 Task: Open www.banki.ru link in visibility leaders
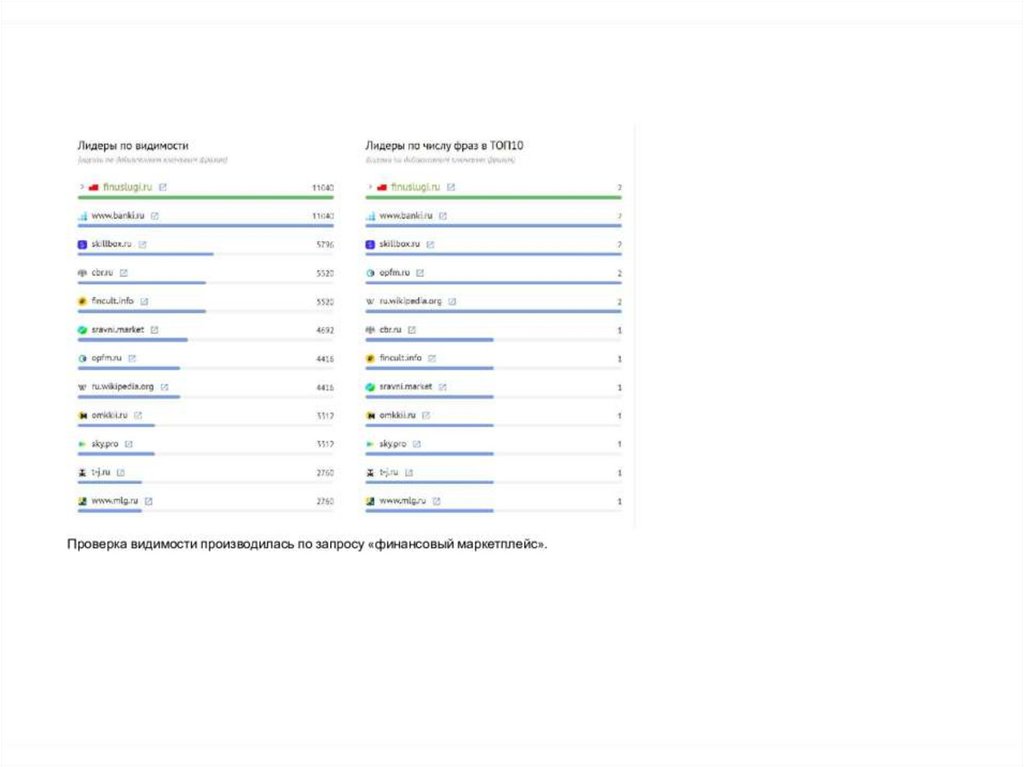coord(118,215)
